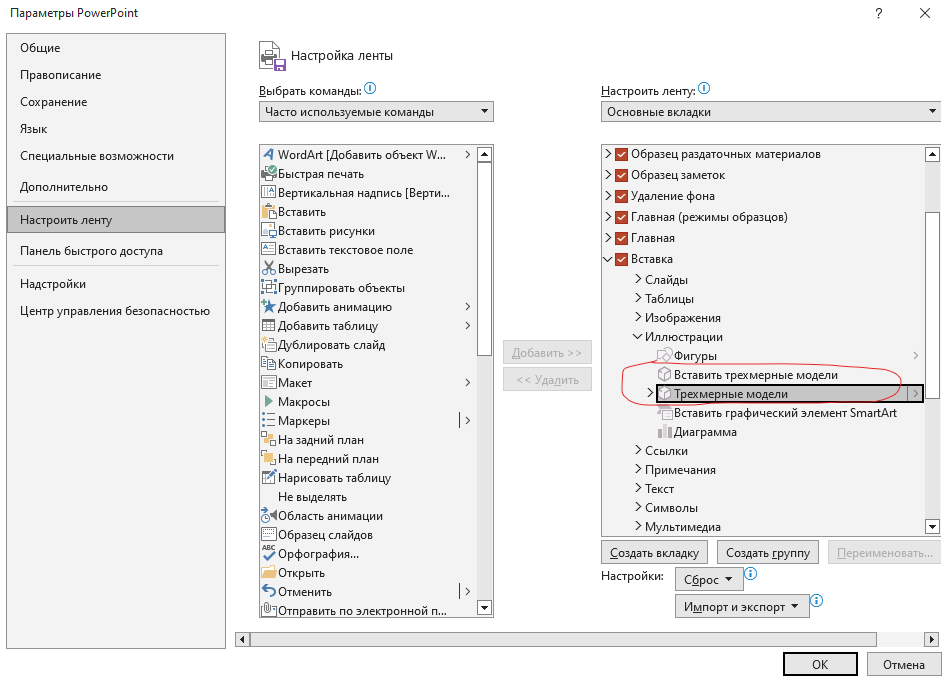Image resolution: width=946 pixels, height=683 pixels.
Task: Click info icon next to Настроить ленту
Action: 704,89
